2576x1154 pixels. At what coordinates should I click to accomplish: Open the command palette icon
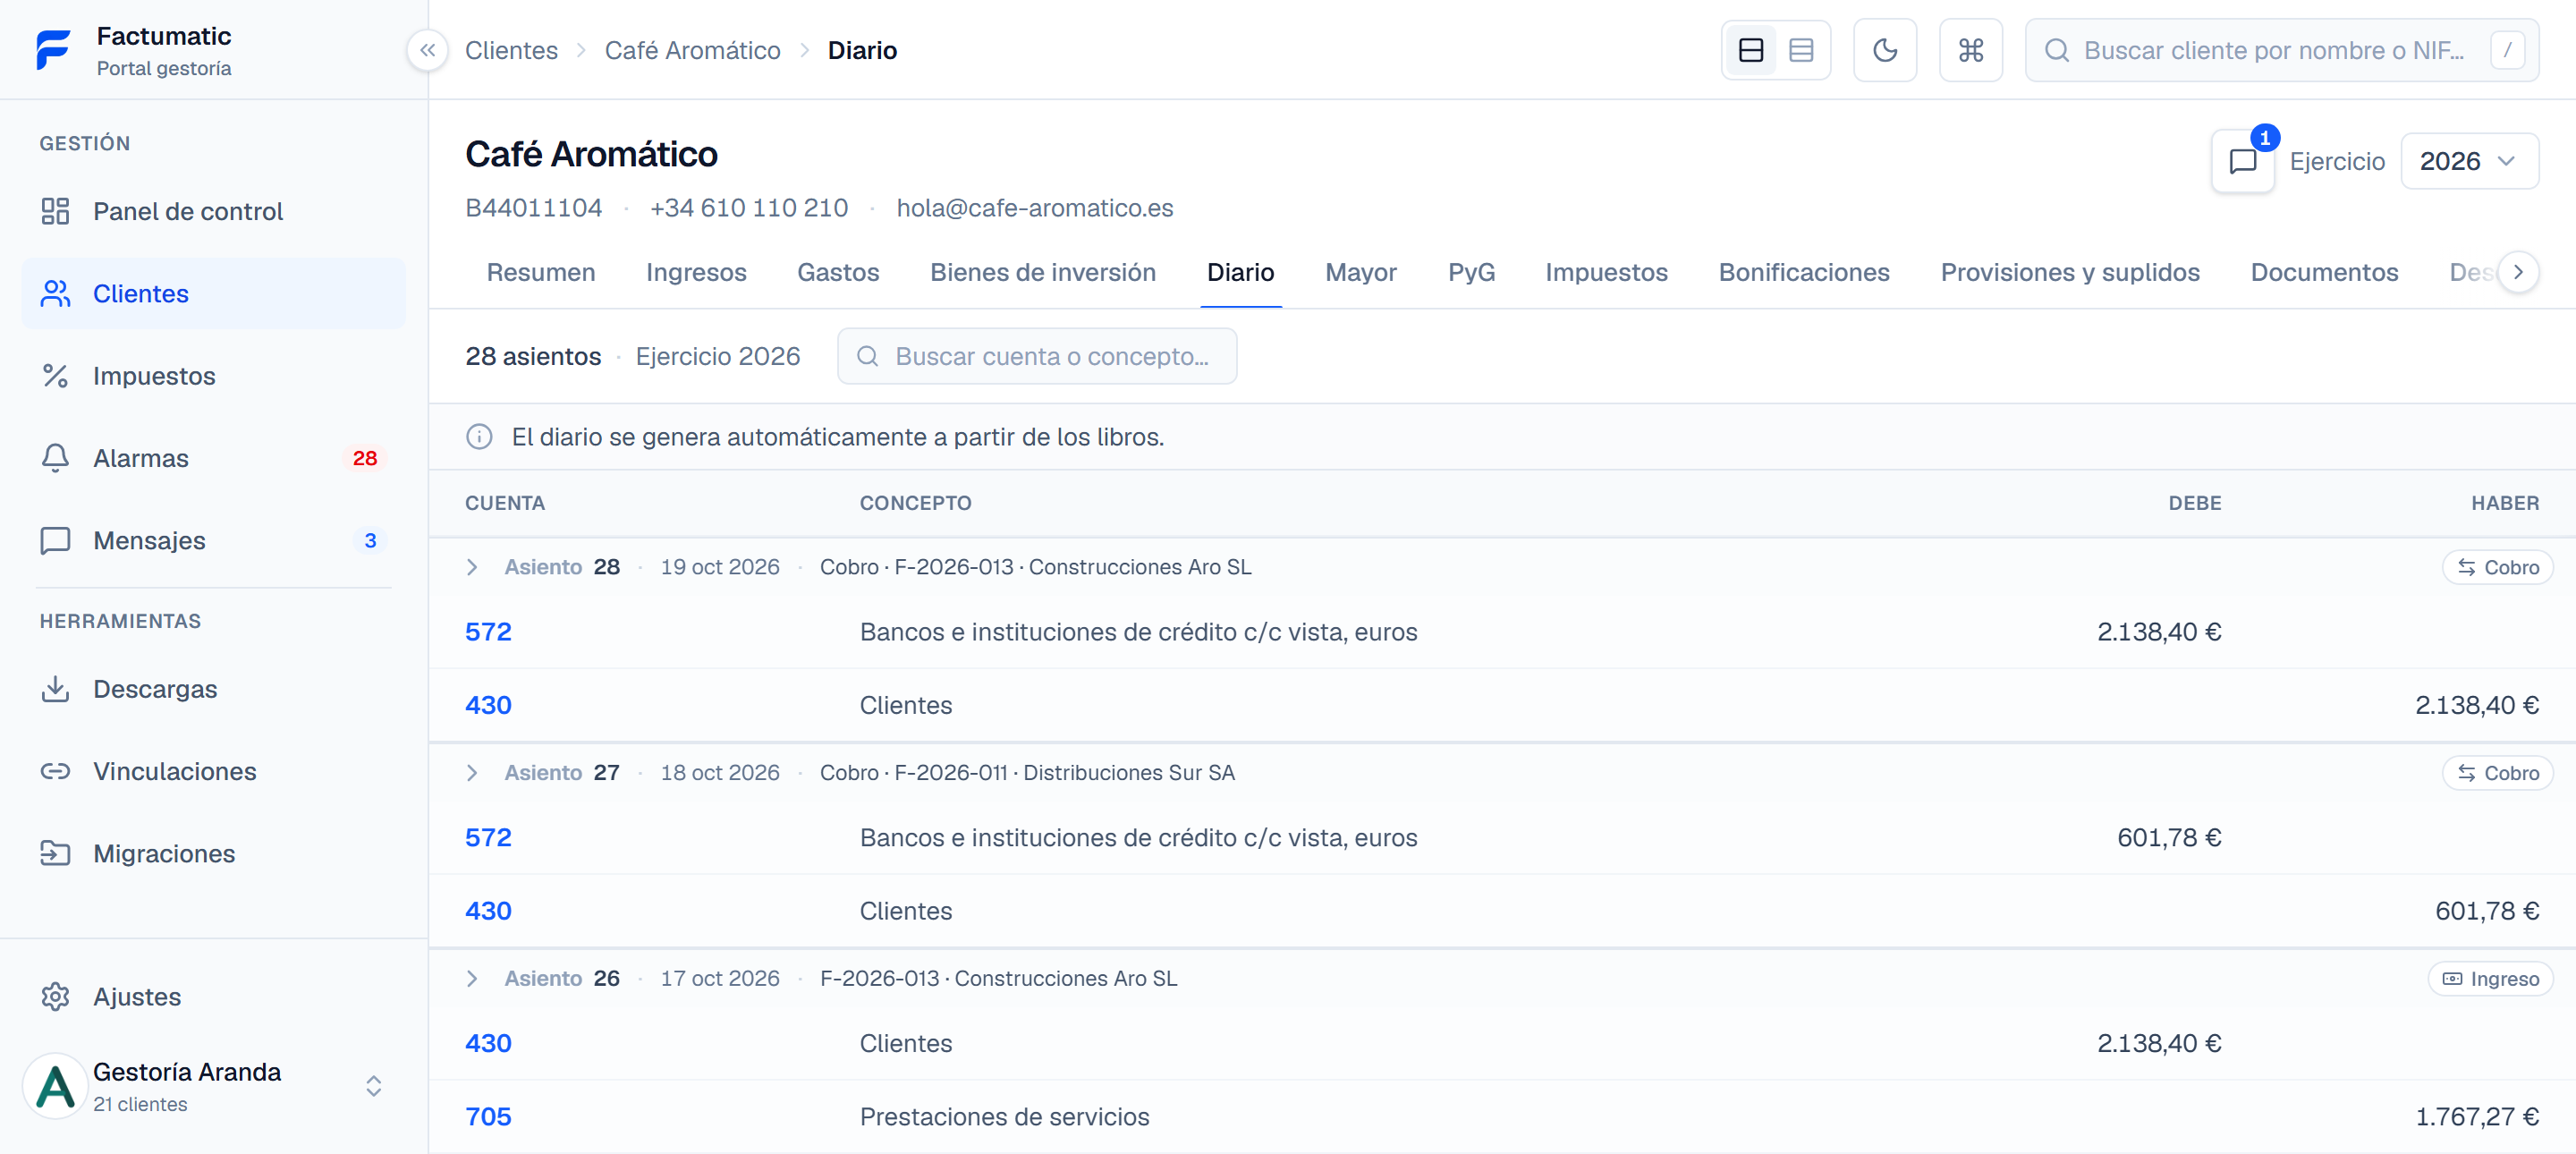pyautogui.click(x=1970, y=50)
